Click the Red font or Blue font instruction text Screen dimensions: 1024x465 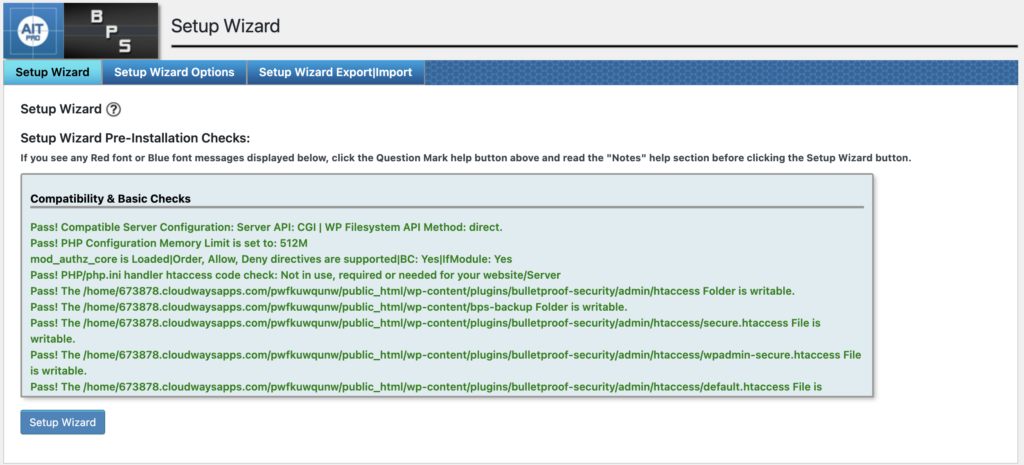click(x=465, y=158)
